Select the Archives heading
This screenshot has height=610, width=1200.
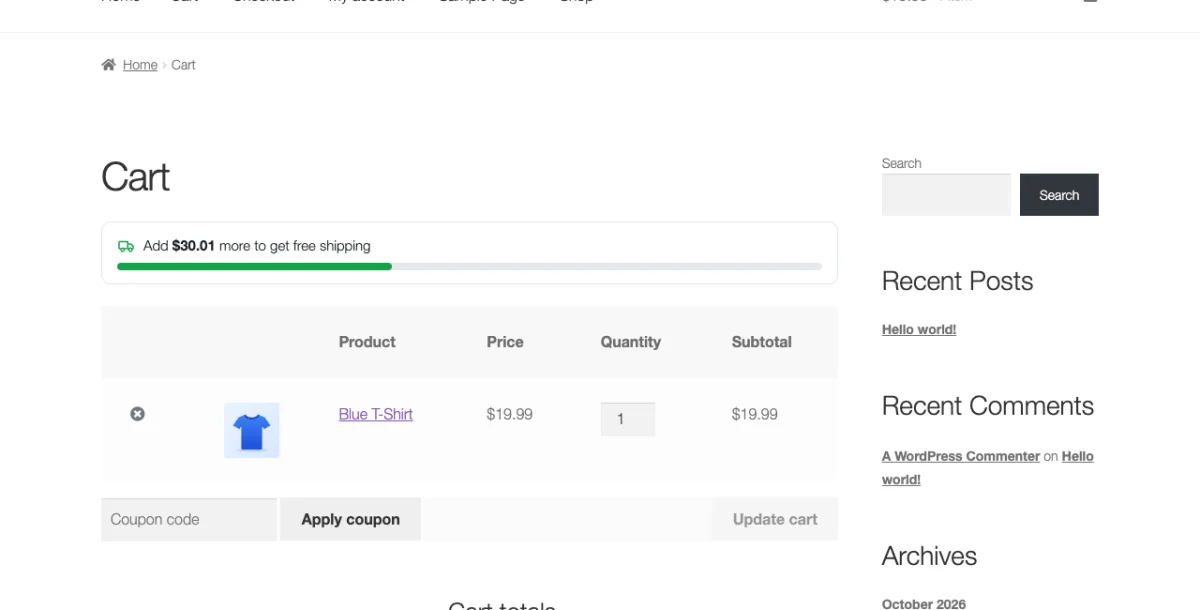[929, 556]
